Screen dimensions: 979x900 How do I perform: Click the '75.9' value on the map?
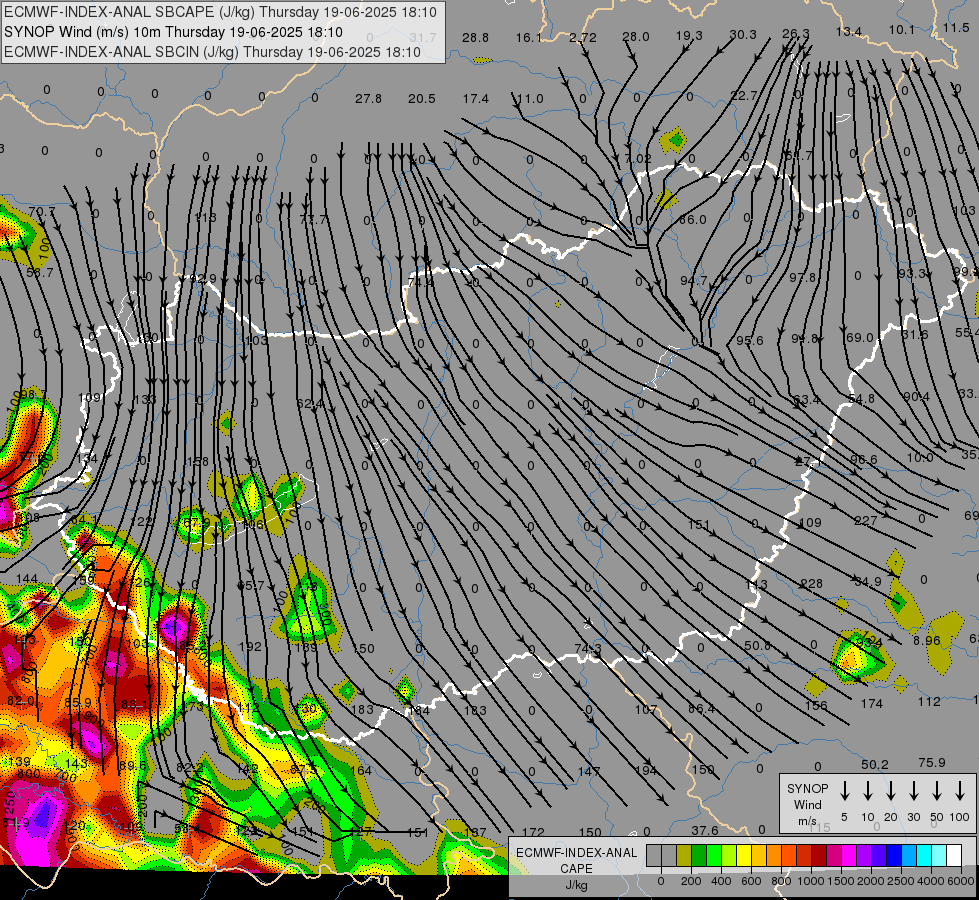tap(932, 763)
